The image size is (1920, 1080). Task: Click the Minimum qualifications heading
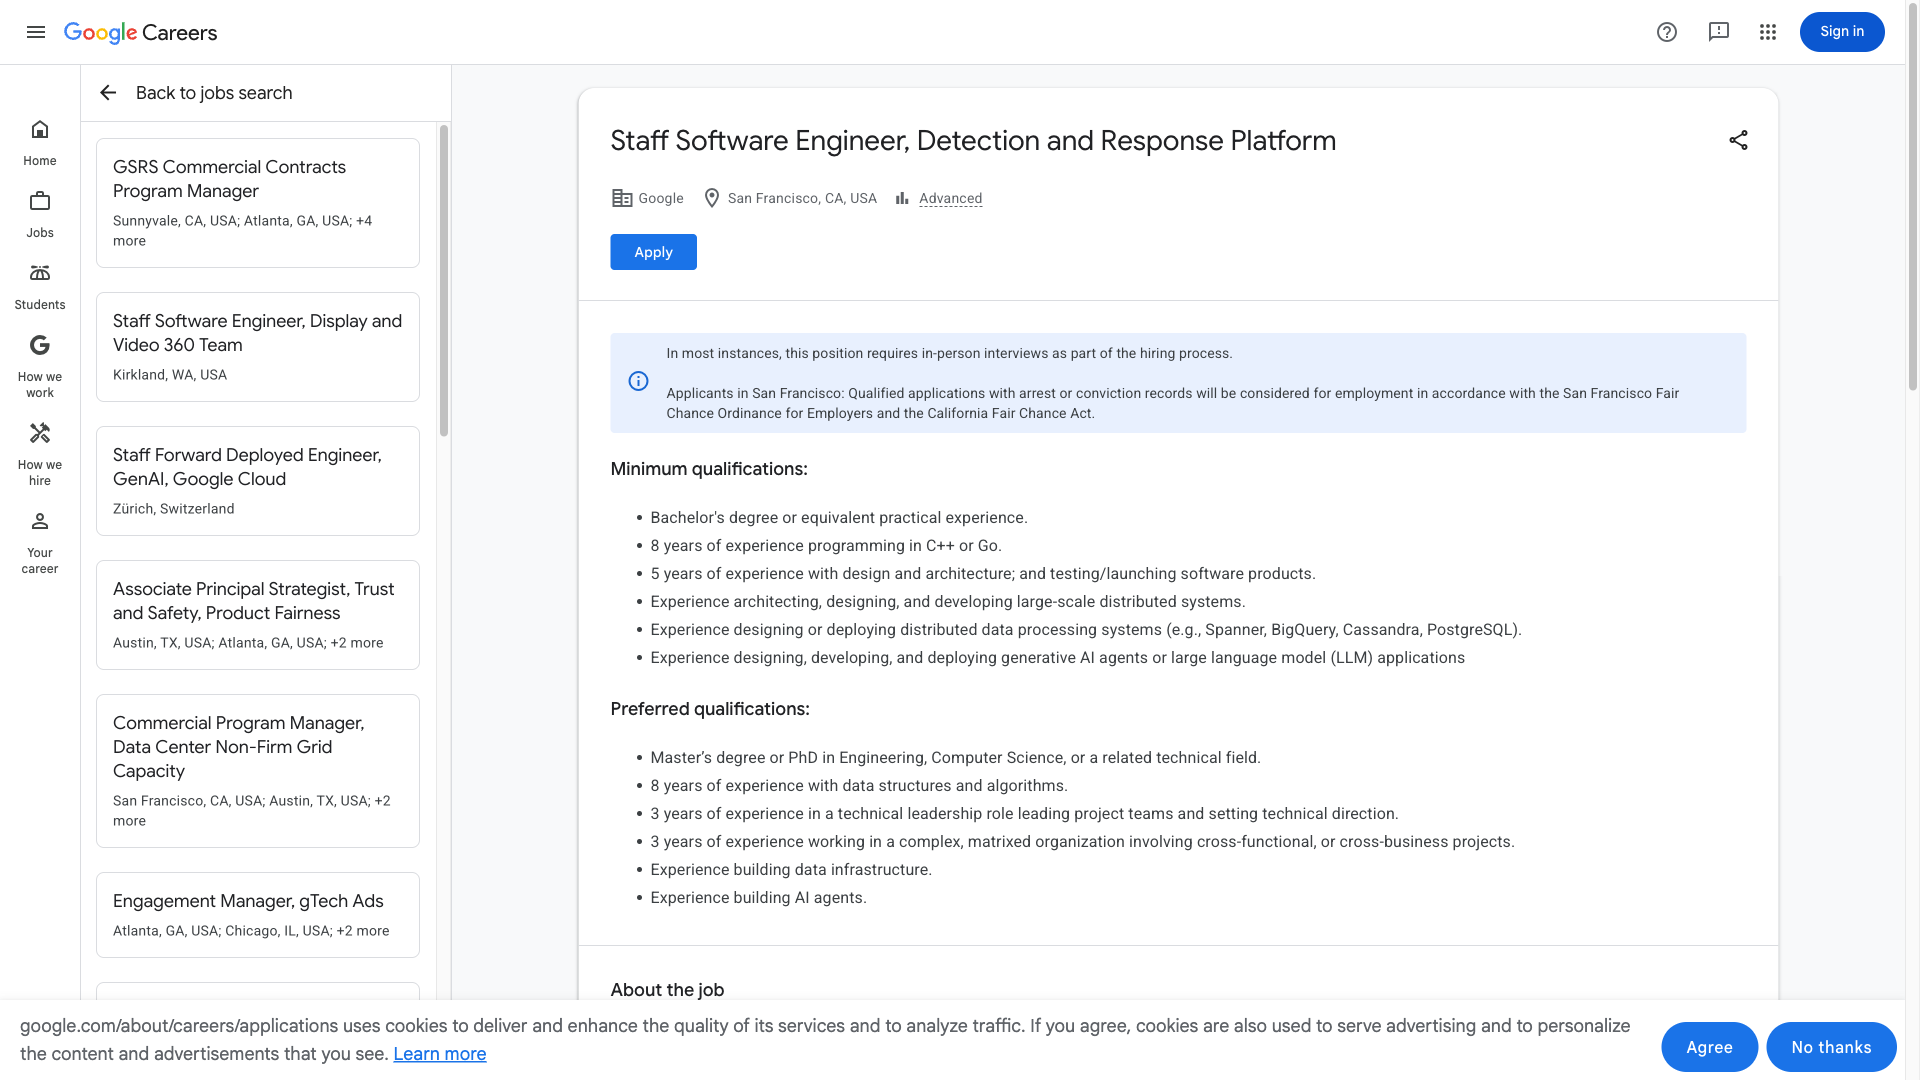709,469
